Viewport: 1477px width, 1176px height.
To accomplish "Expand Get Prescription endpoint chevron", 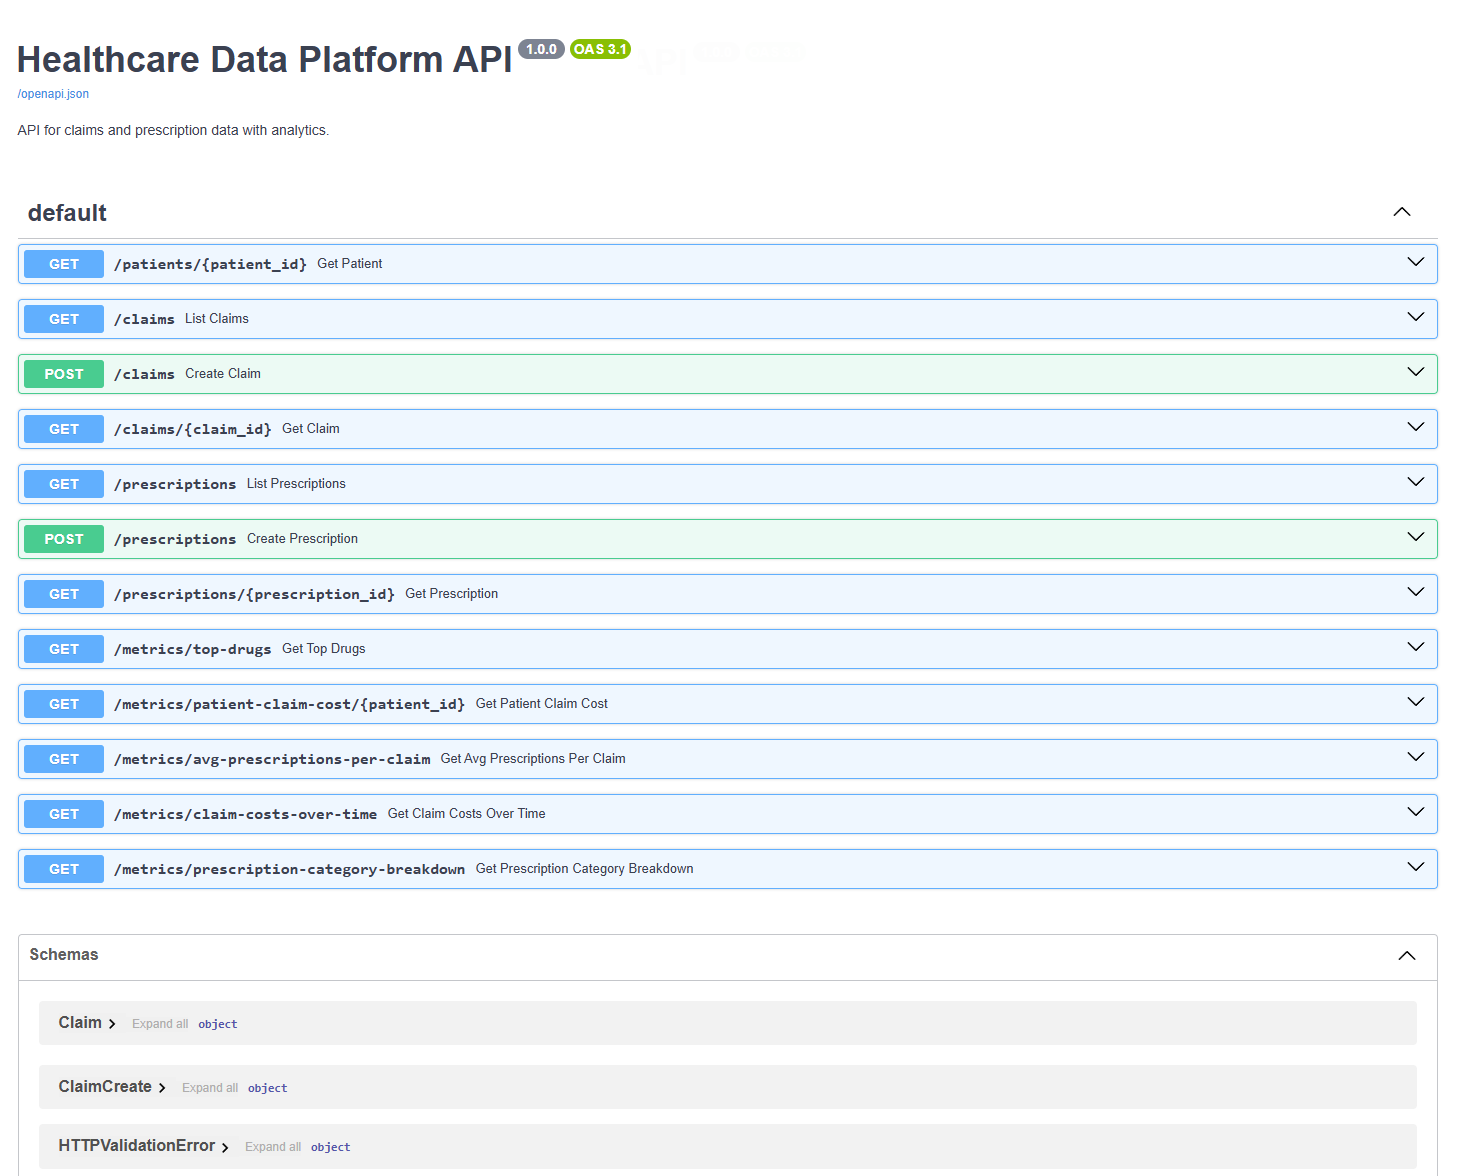I will [1415, 593].
